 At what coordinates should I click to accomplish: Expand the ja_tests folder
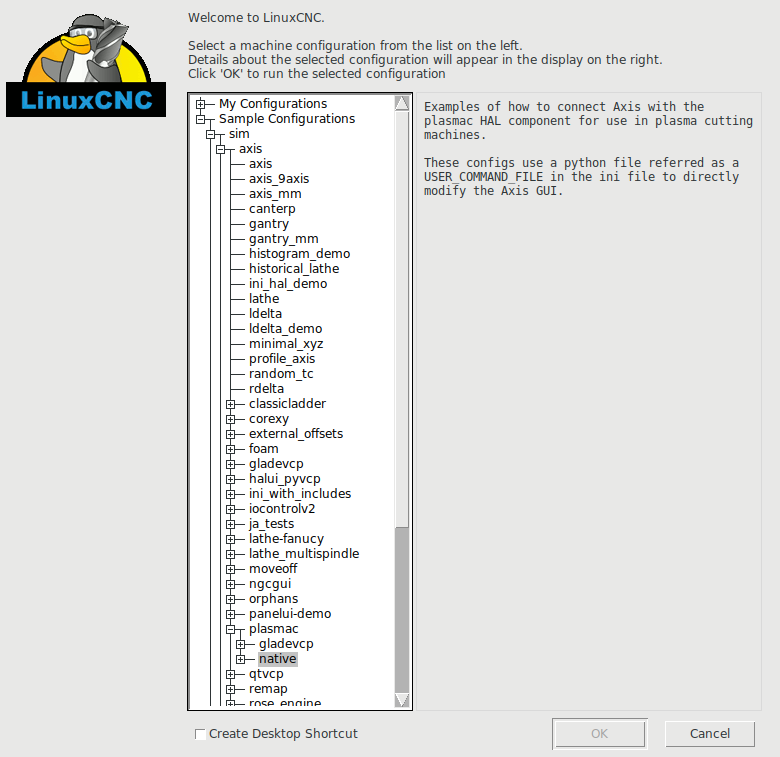point(230,524)
